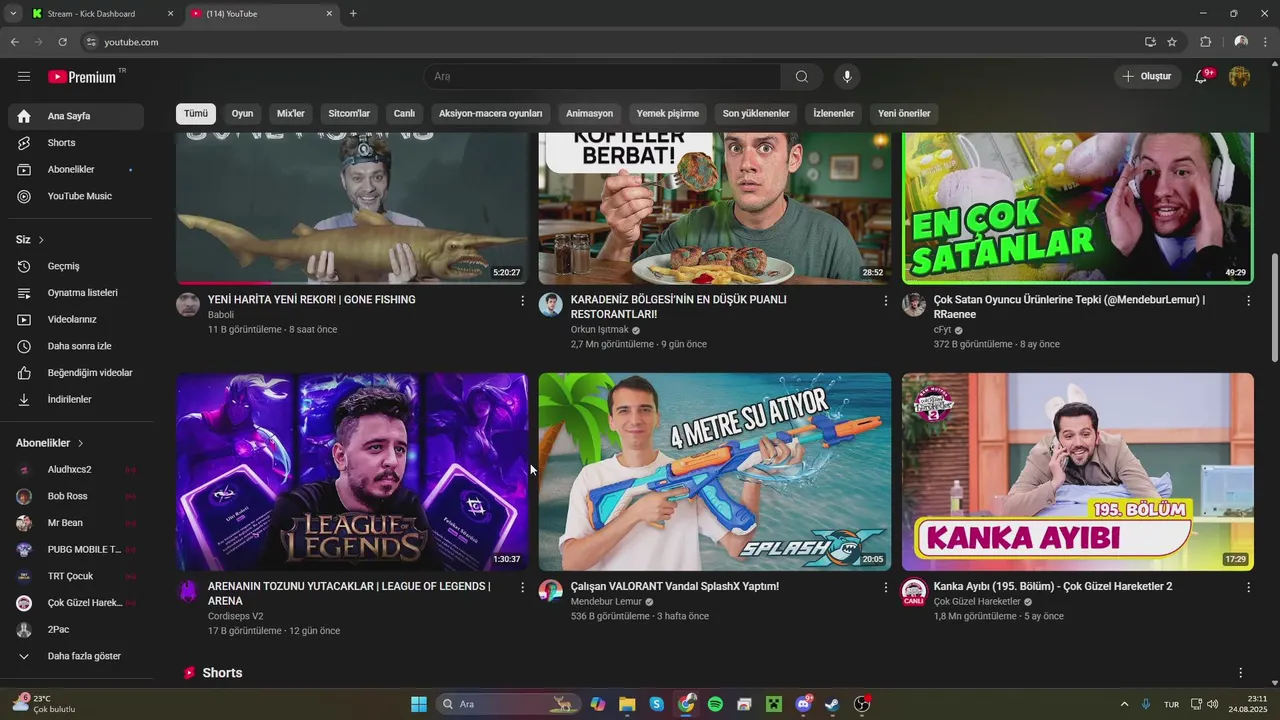Viewport: 1280px width, 720px height.
Task: Click the YouTube Premium logo
Action: (x=82, y=77)
